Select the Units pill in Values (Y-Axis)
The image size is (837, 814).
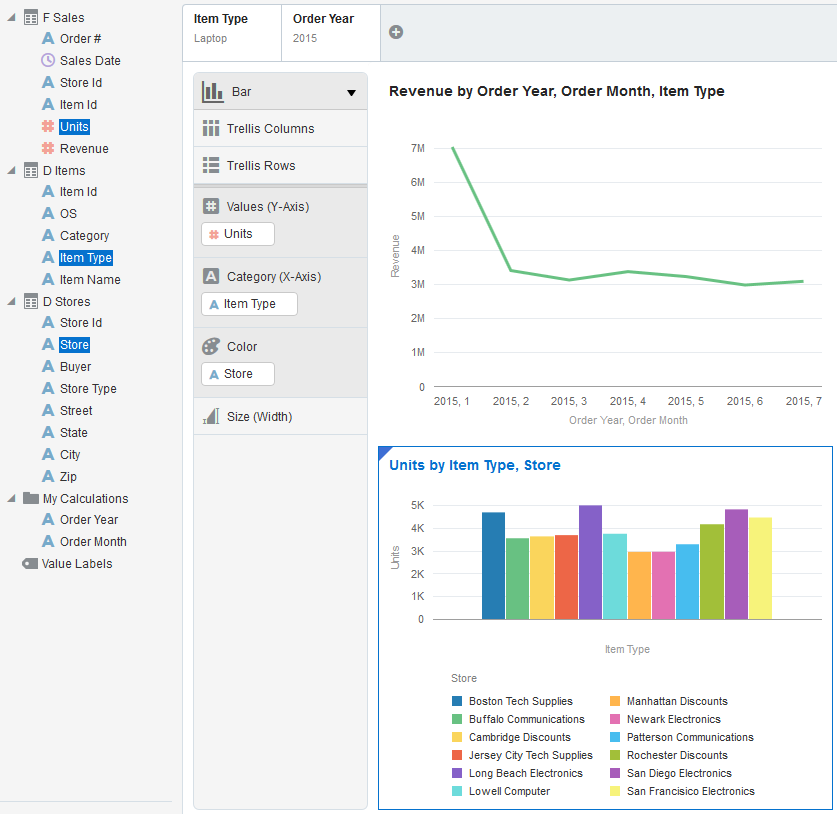pyautogui.click(x=238, y=234)
